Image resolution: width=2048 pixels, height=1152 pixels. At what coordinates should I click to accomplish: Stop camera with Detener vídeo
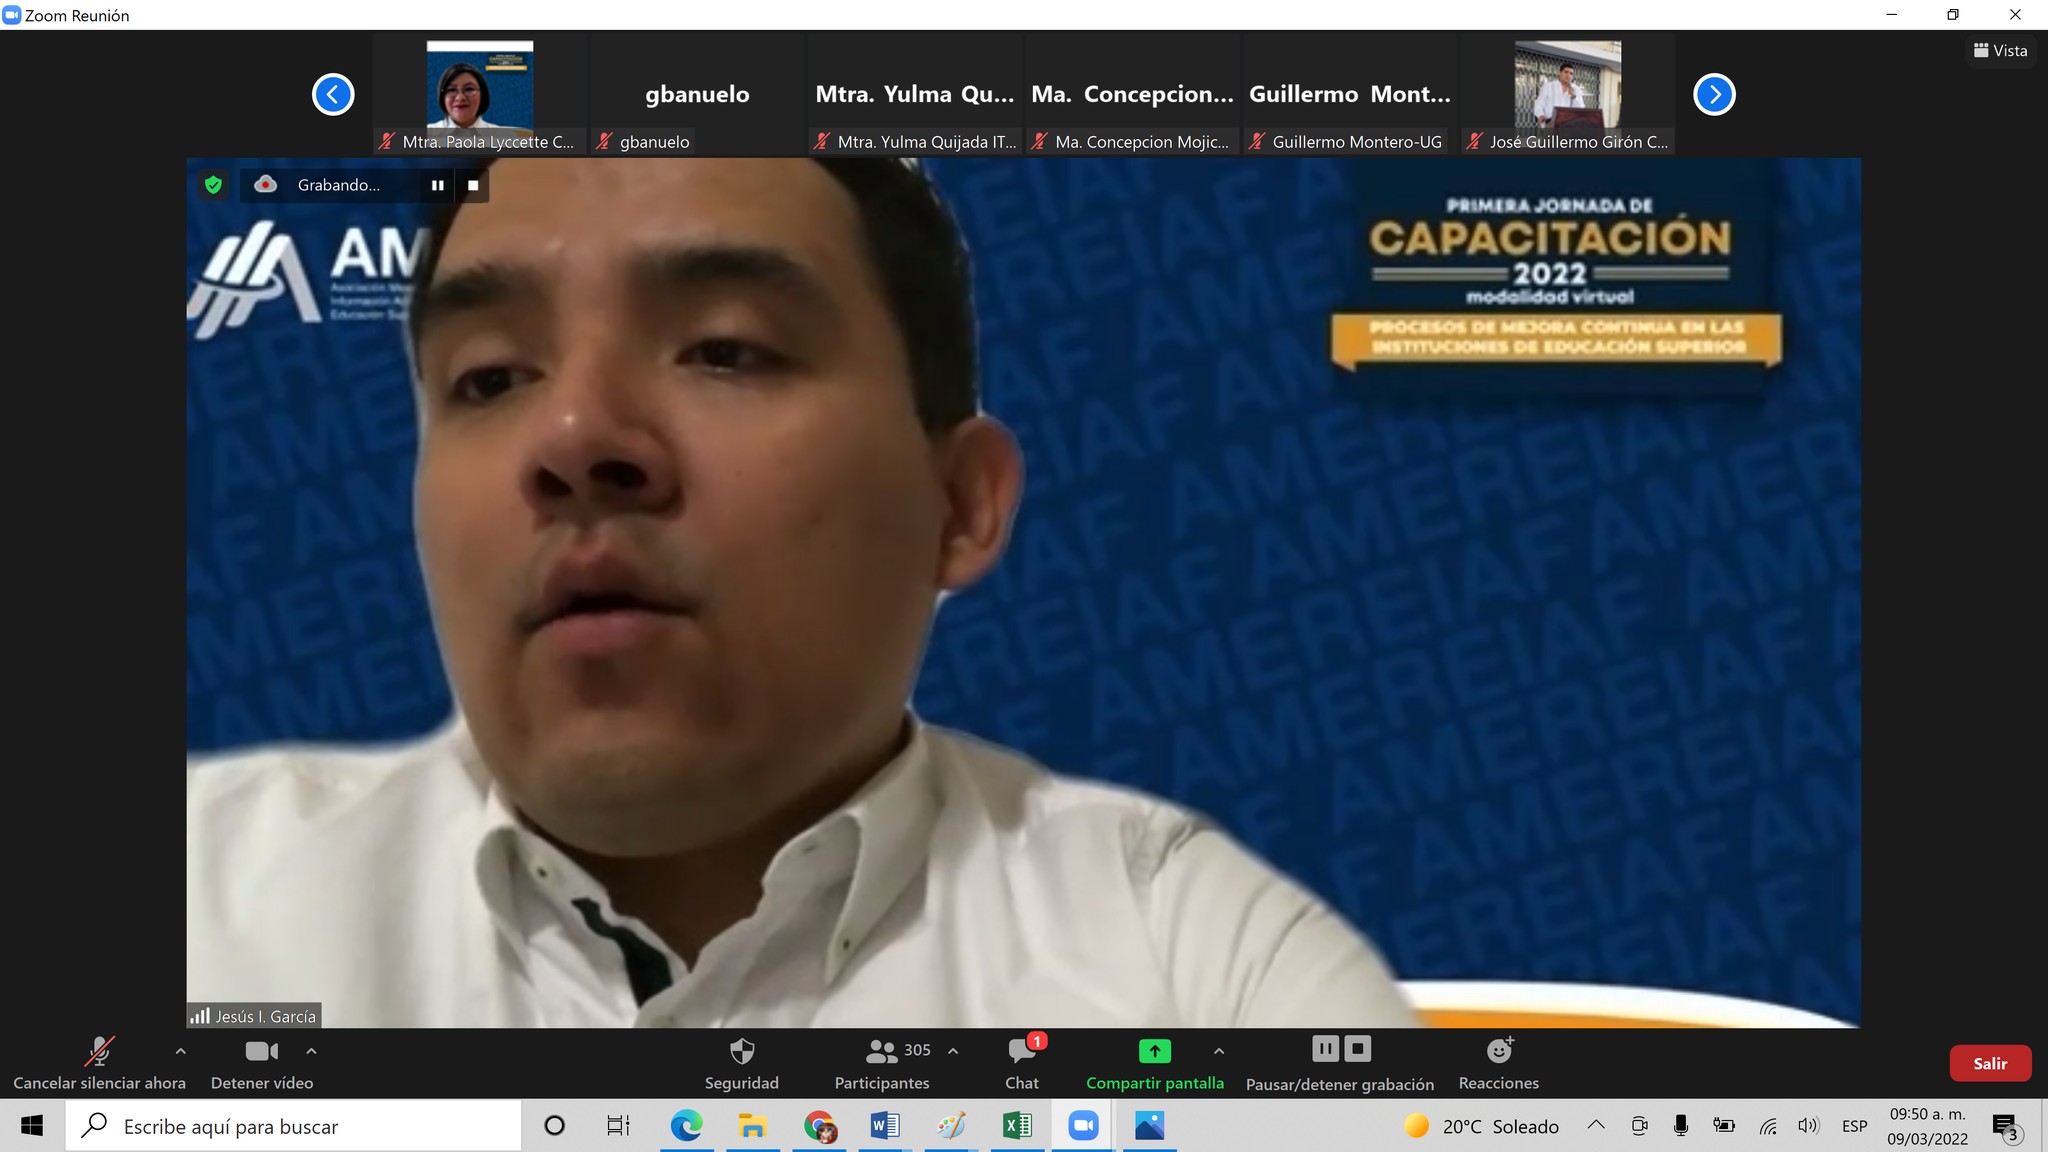pos(262,1064)
